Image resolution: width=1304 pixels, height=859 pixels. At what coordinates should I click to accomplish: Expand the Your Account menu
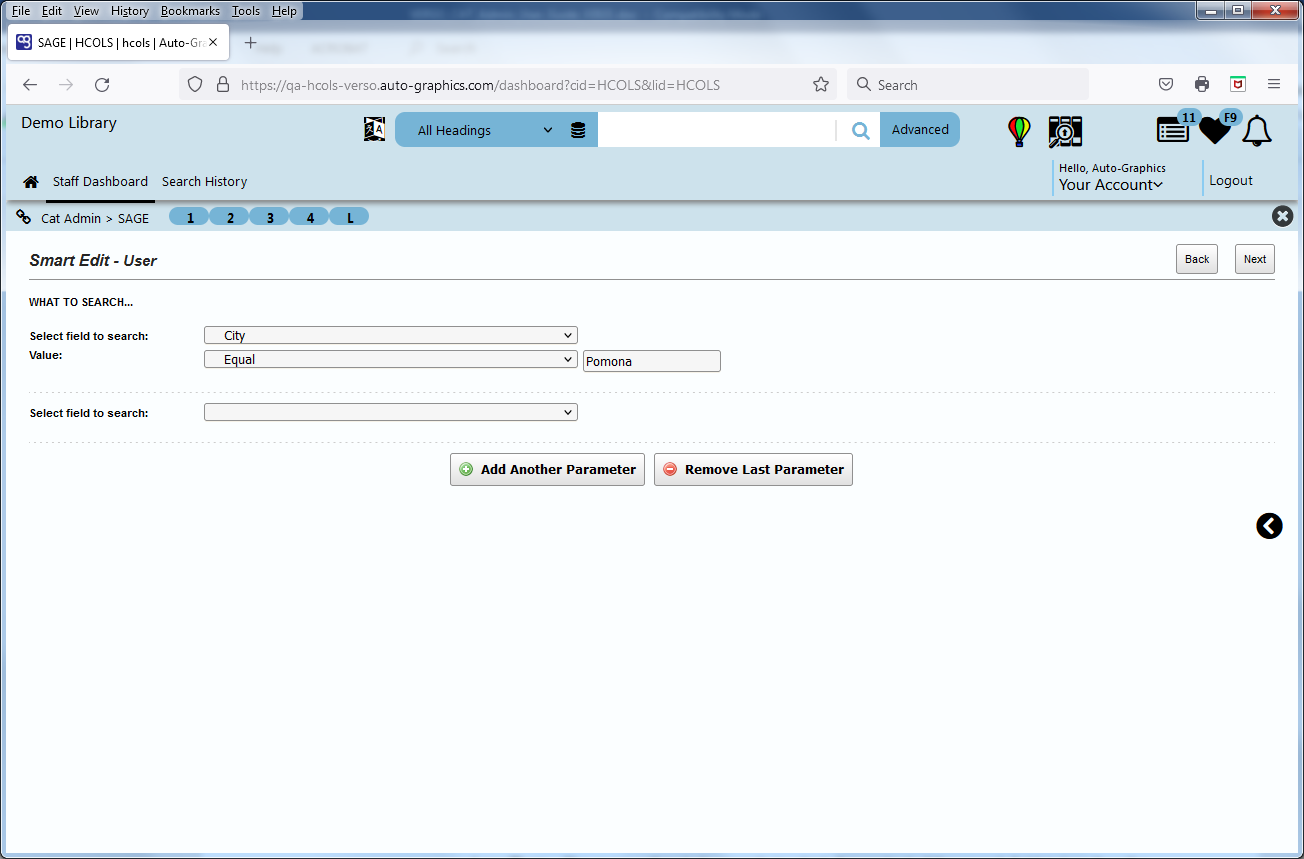pos(1111,185)
